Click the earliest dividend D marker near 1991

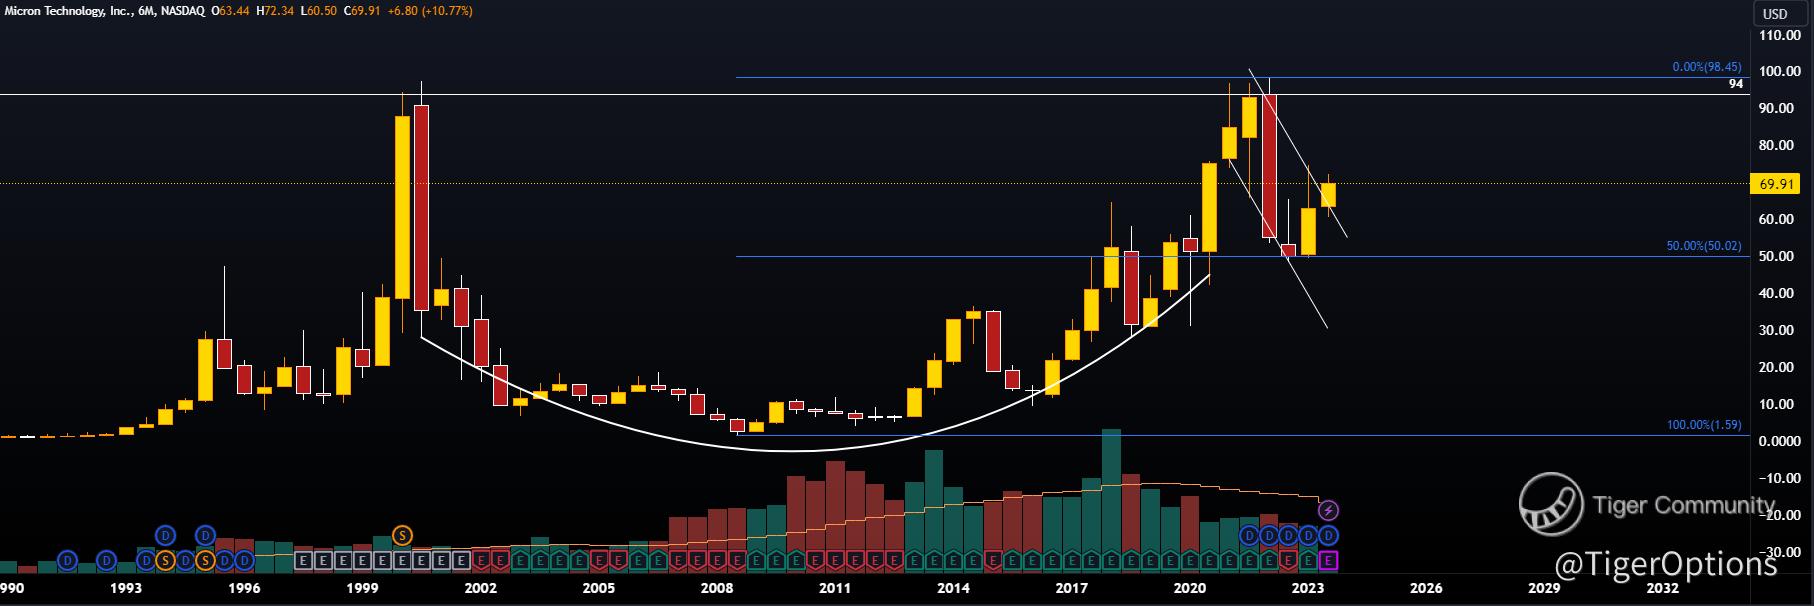[67, 560]
